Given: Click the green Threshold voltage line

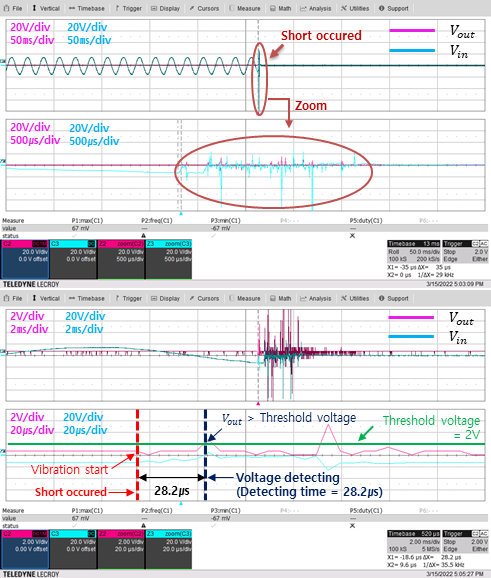Looking at the screenshot, I should click(x=246, y=444).
